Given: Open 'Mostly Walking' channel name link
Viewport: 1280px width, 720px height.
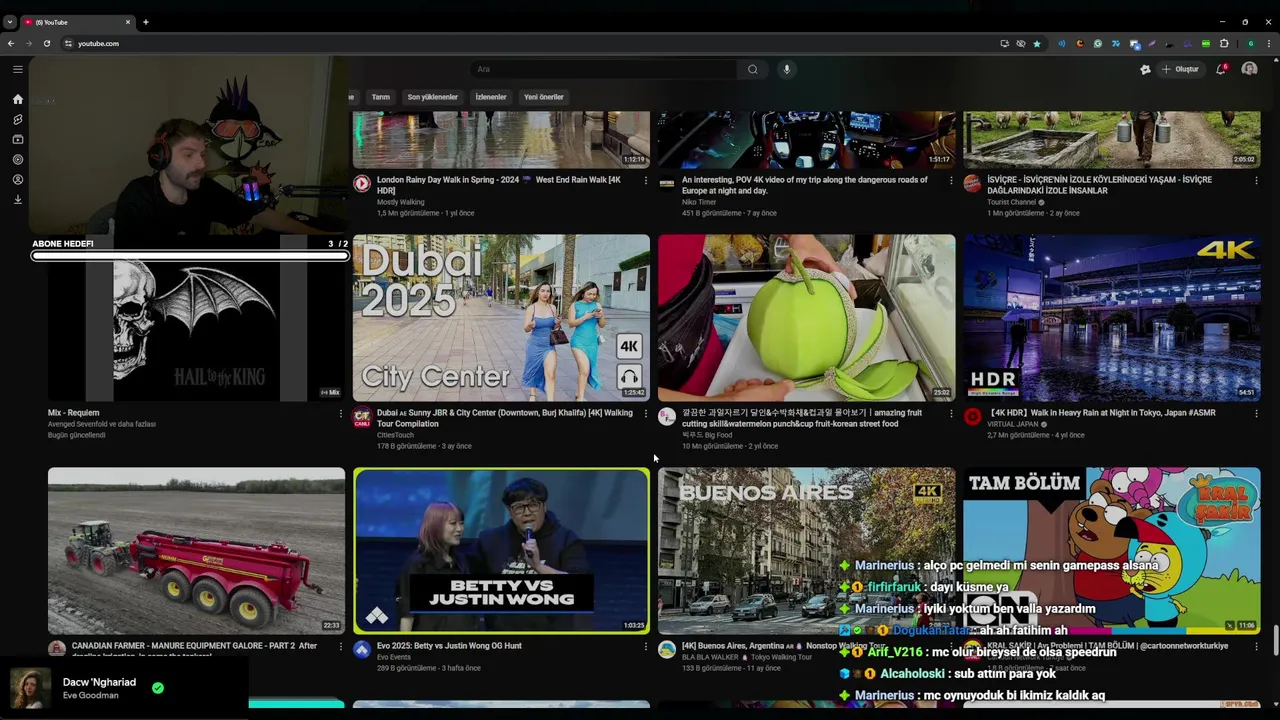Looking at the screenshot, I should [x=400, y=202].
